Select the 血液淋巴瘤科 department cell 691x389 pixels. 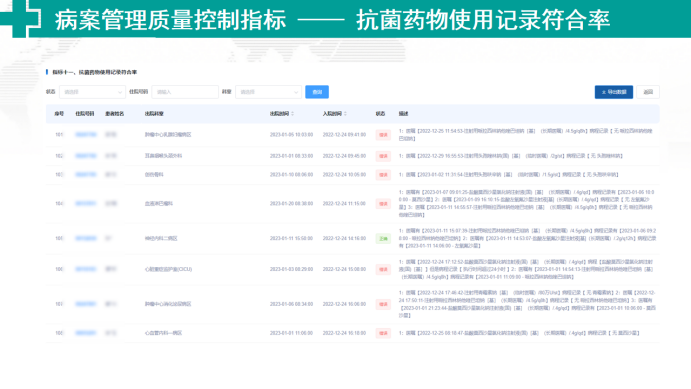[159, 204]
